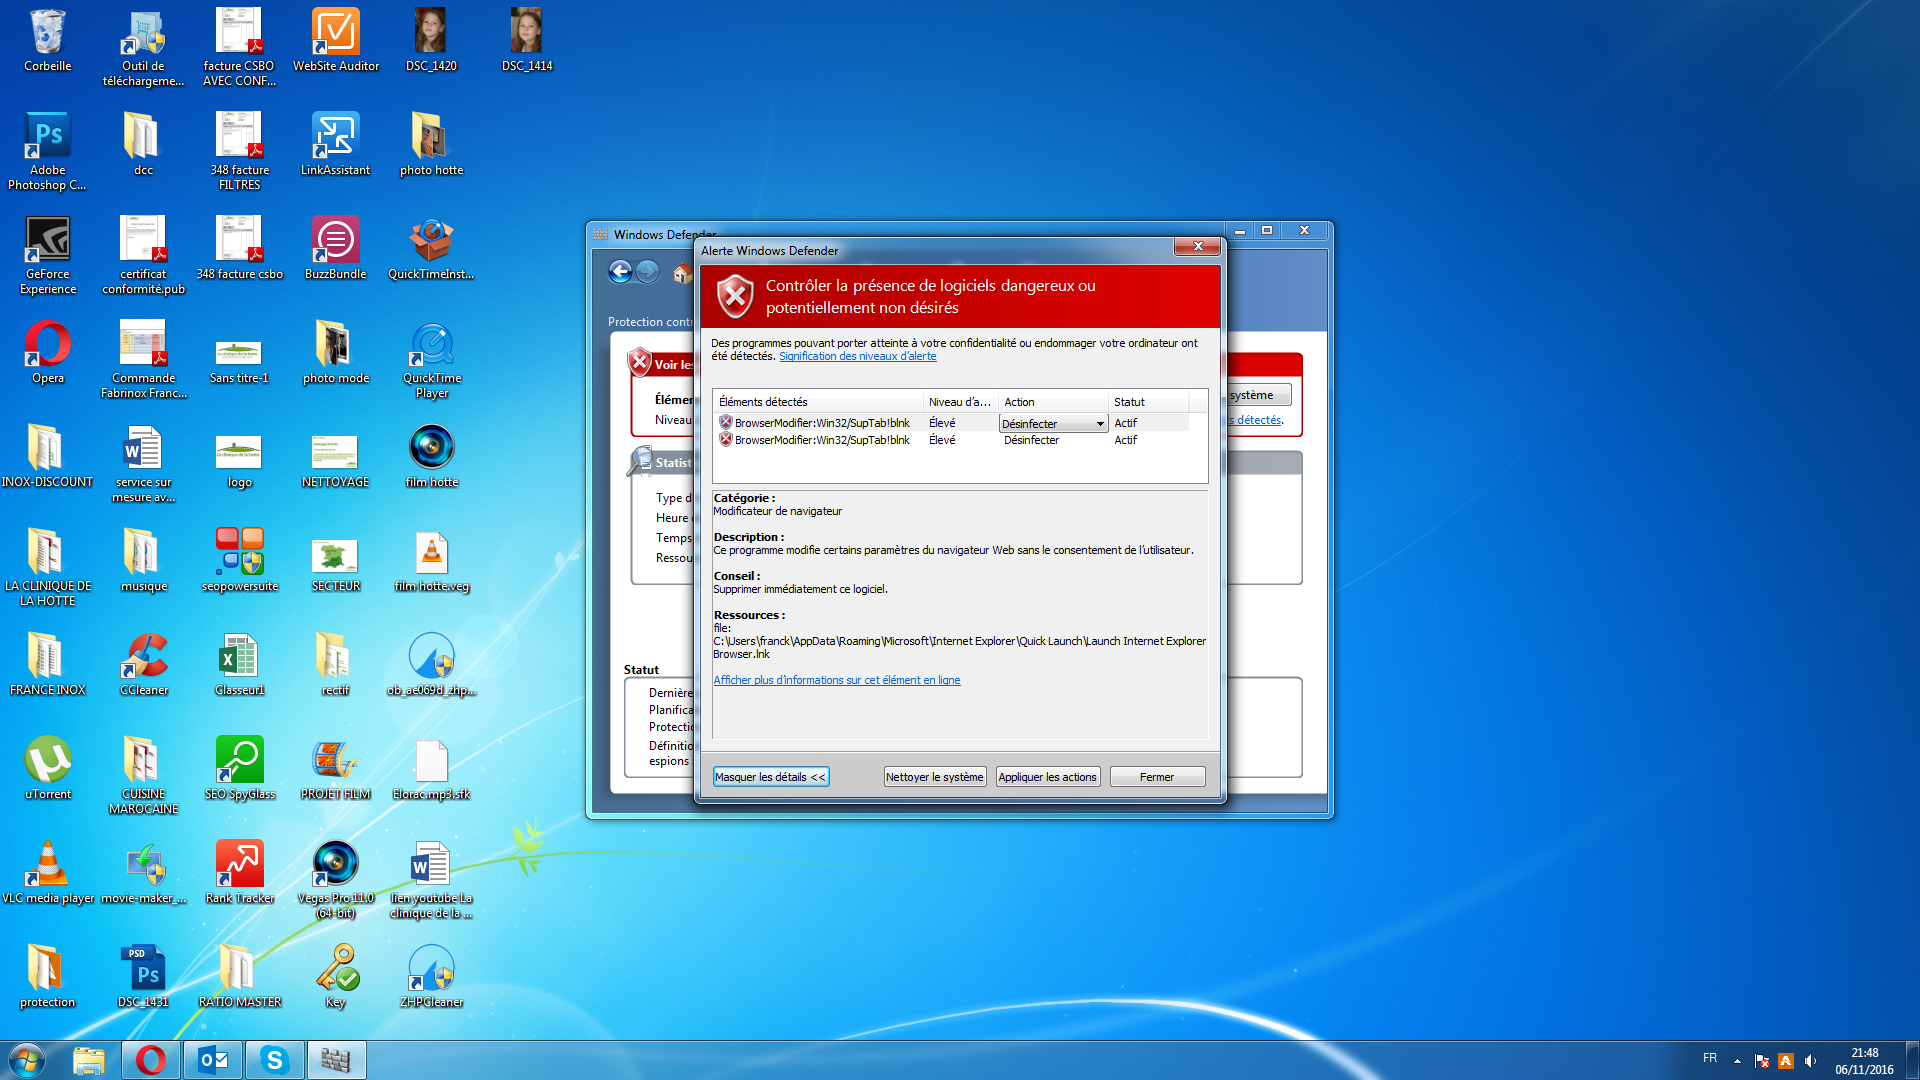The width and height of the screenshot is (1920, 1080).
Task: Open Signification des niveaux d'alerte link
Action: pyautogui.click(x=857, y=356)
